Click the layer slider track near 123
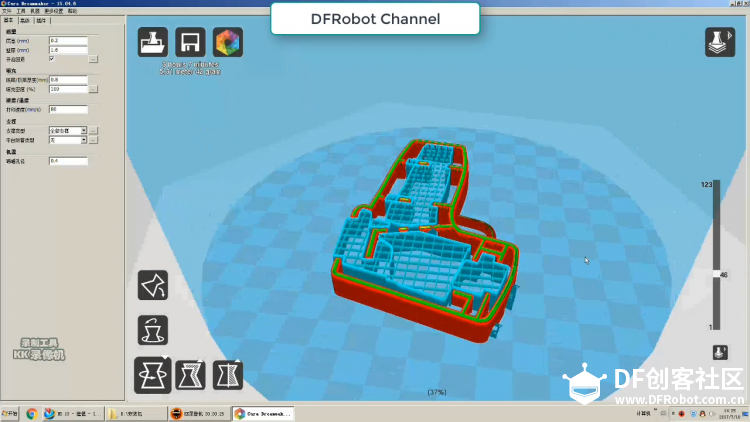Screen dimensions: 750x422 (717, 186)
